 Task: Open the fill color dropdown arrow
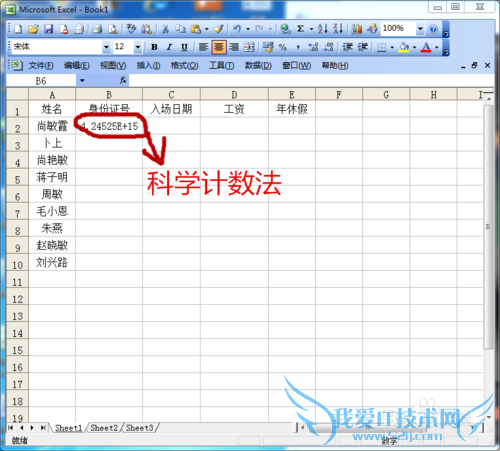pos(414,47)
